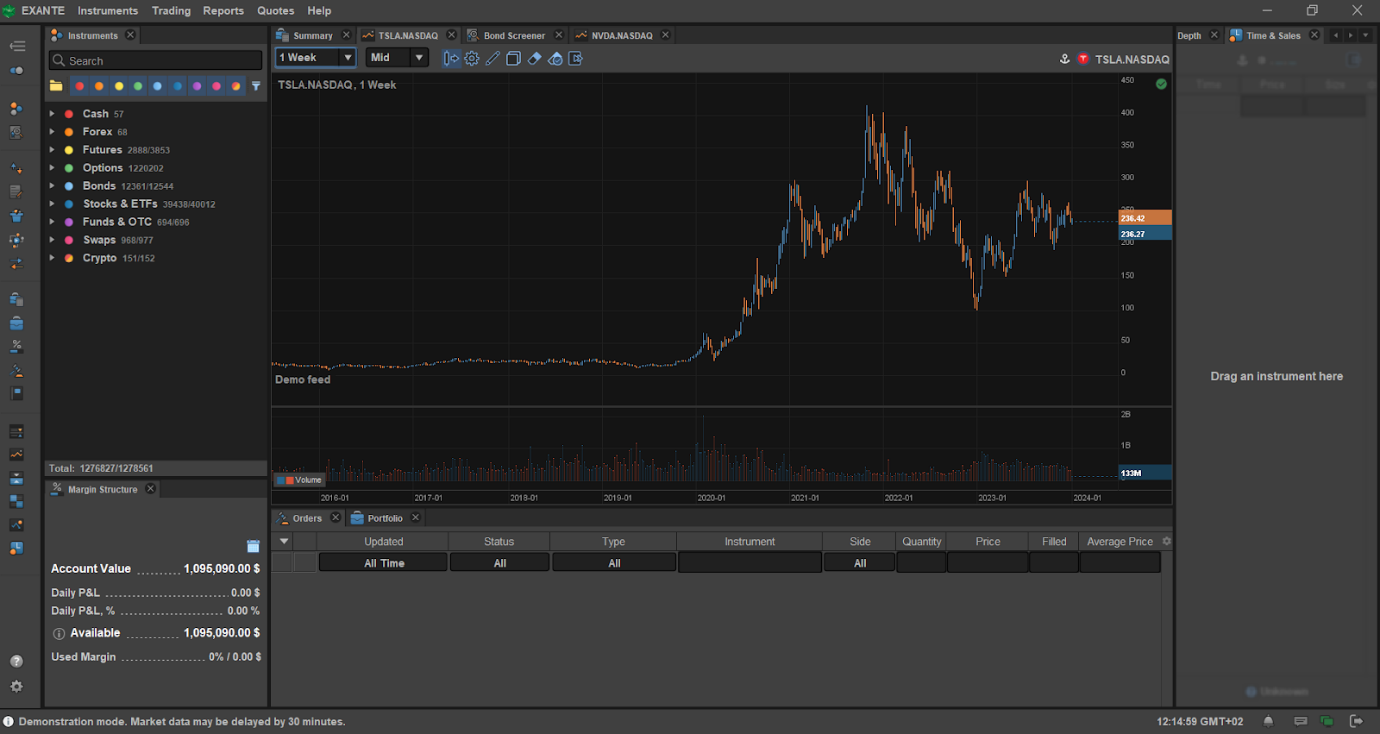Viewport: 1380px width, 734px height.
Task: Collapse the left sidebar with the arrow-lines icon
Action: click(17, 46)
